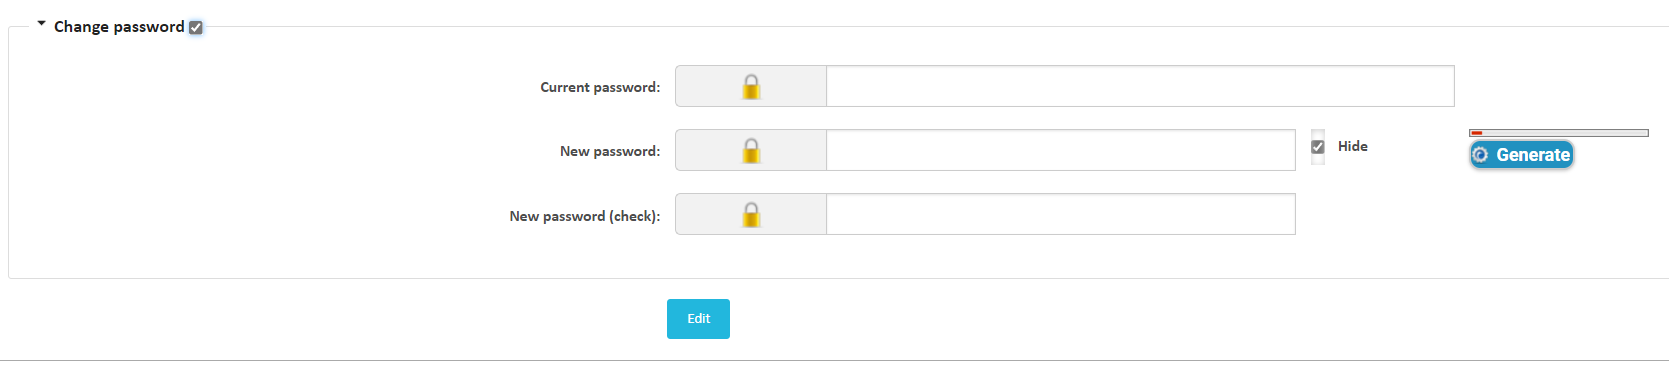
Task: Click the red strength indicator segment
Action: 1477,133
